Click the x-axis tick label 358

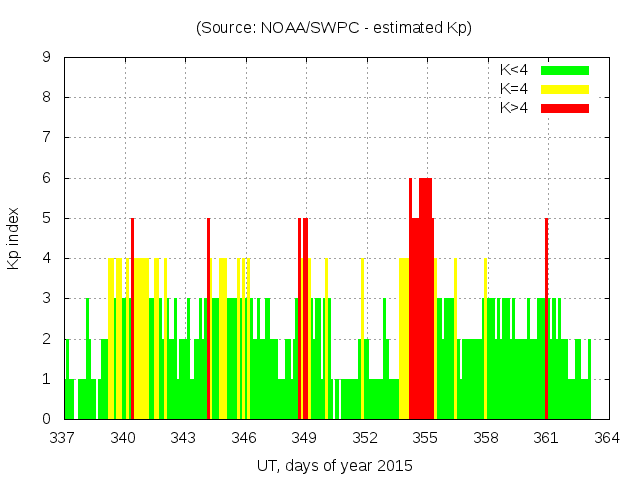pos(486,438)
